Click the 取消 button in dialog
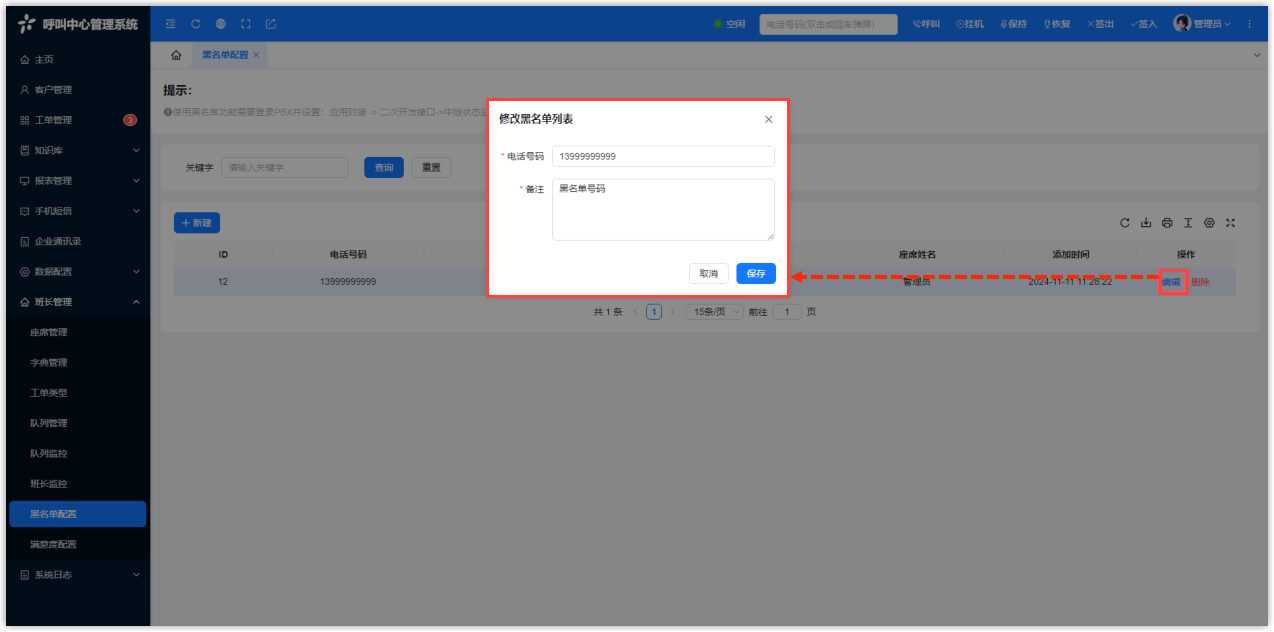This screenshot has height=632, width=1274. pos(708,274)
